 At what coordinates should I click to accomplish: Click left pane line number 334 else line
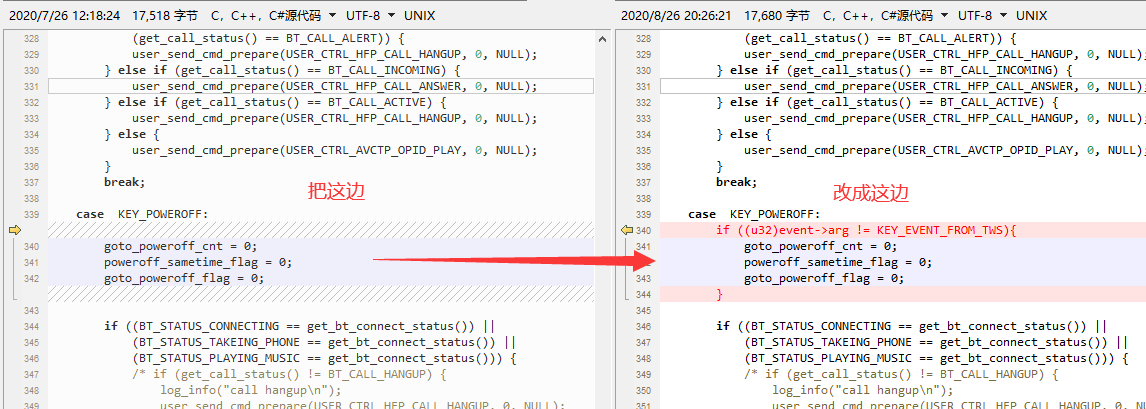tap(31, 134)
